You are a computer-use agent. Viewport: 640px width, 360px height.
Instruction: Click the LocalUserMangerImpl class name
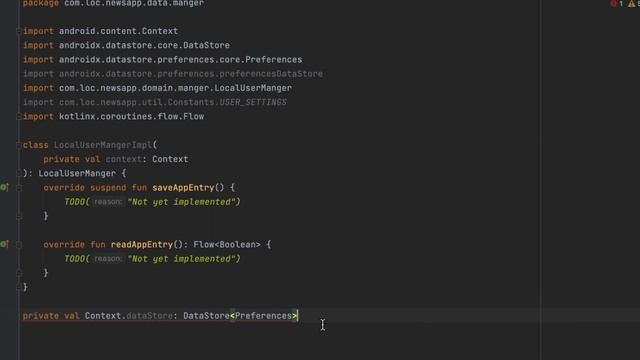(103, 145)
